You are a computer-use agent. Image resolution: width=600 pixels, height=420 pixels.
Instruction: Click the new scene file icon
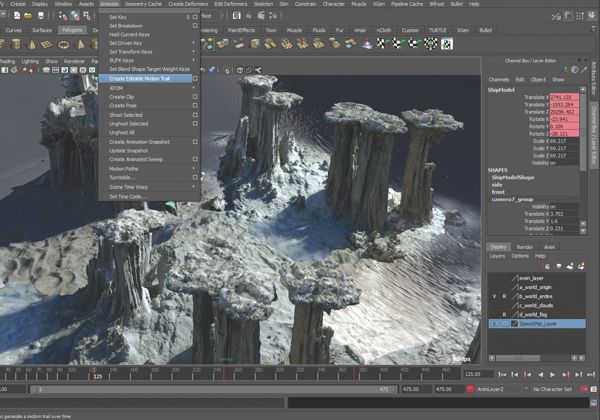click(17, 16)
